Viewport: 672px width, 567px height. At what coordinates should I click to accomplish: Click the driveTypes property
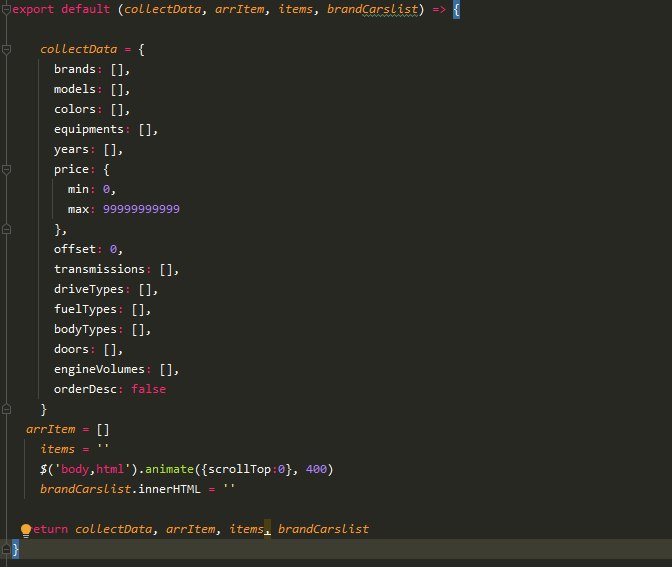[89, 289]
